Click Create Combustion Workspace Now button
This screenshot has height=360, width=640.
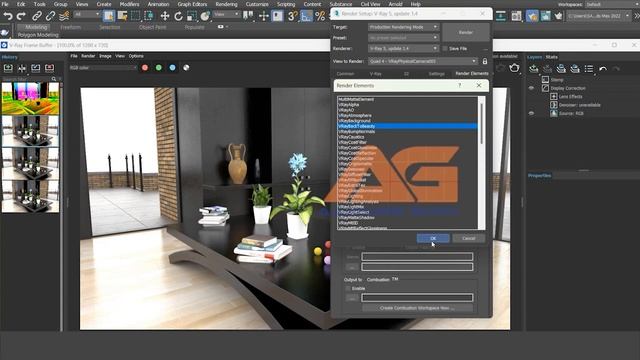click(417, 308)
